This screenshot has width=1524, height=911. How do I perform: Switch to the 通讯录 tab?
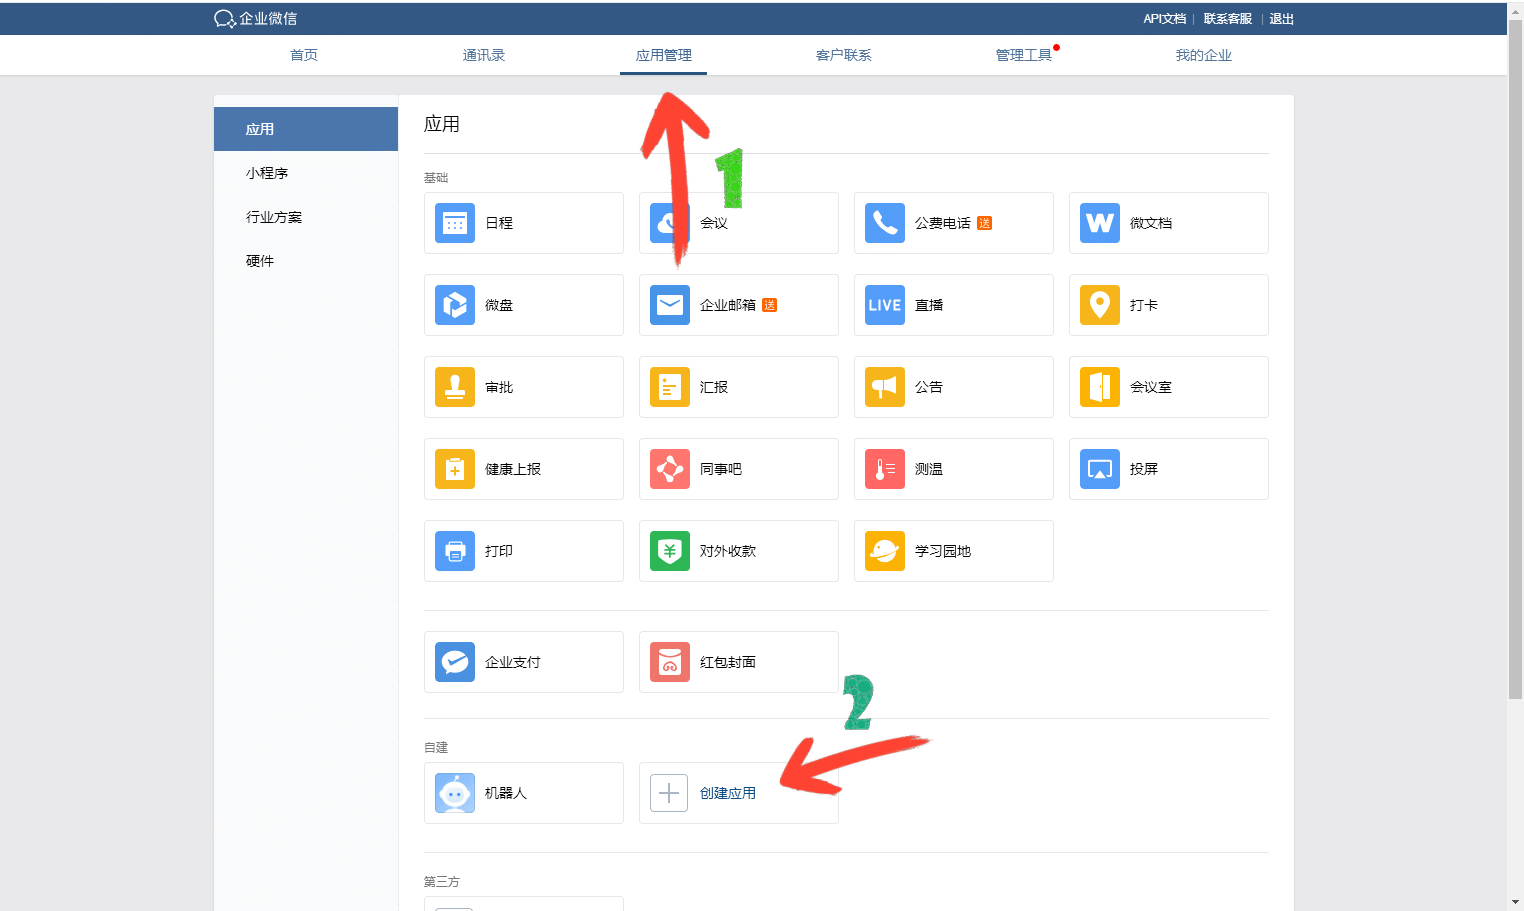click(484, 55)
